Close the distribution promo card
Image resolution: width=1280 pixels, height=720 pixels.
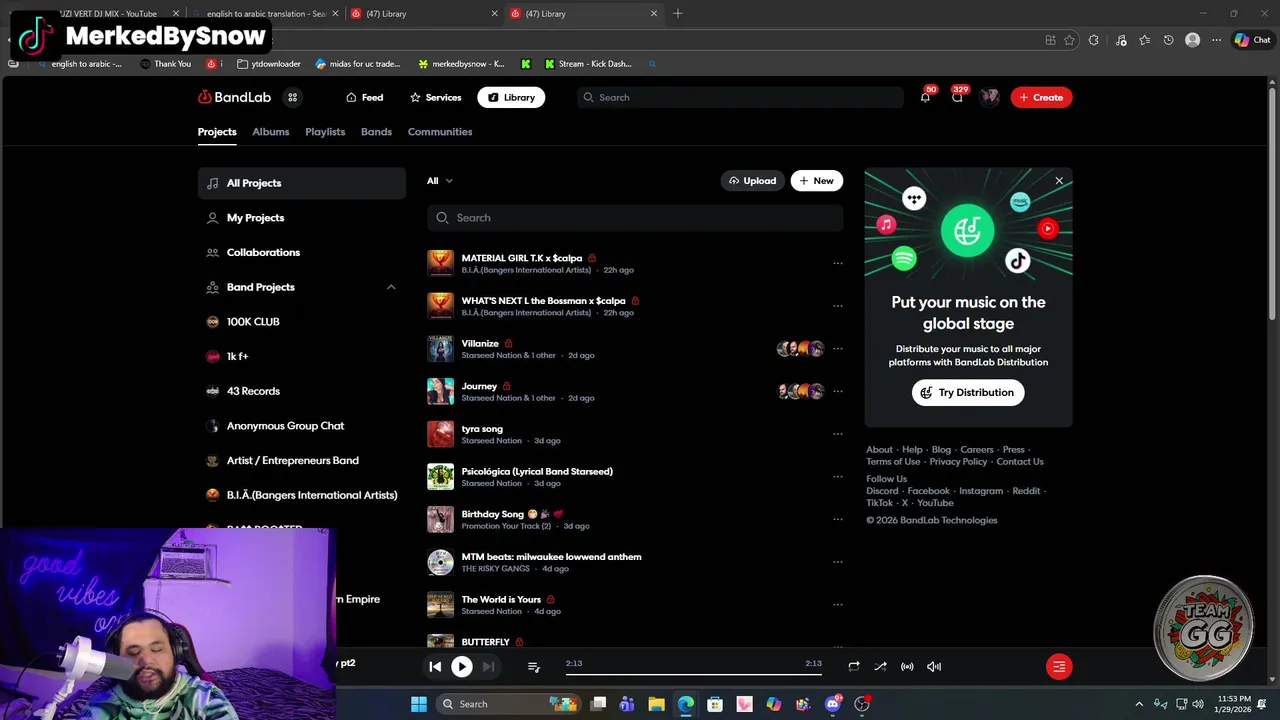(x=1059, y=181)
